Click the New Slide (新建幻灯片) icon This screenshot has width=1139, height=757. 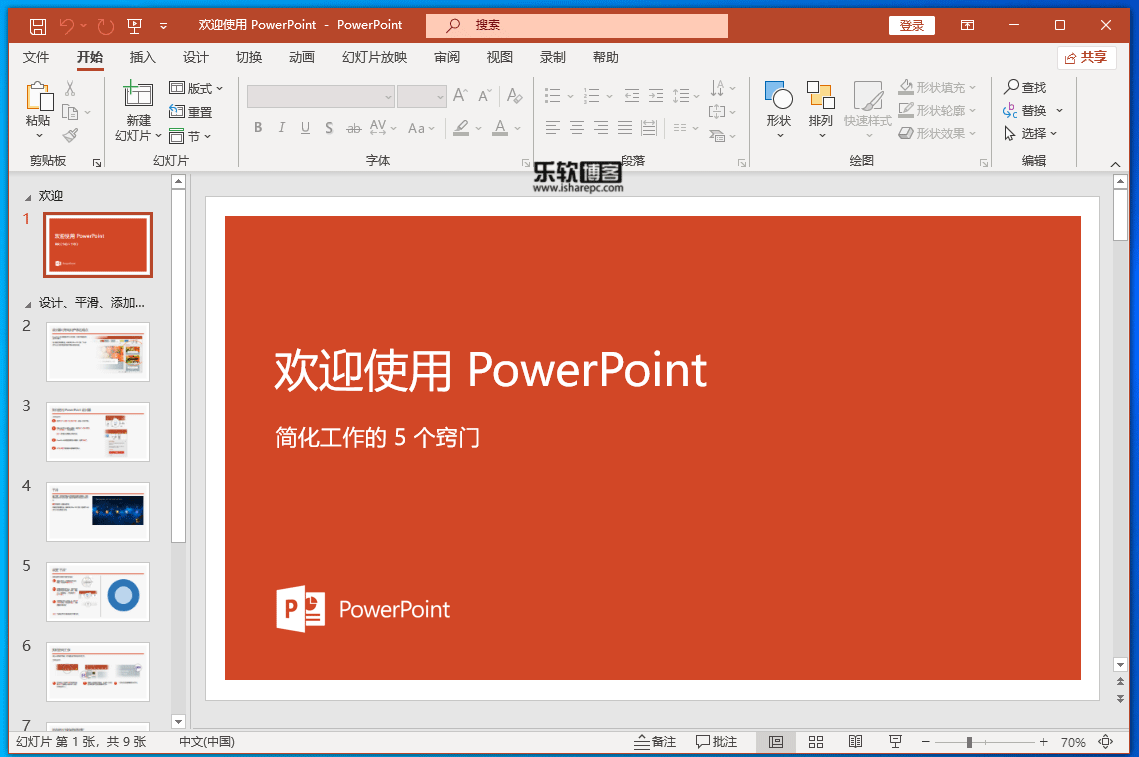(x=137, y=94)
